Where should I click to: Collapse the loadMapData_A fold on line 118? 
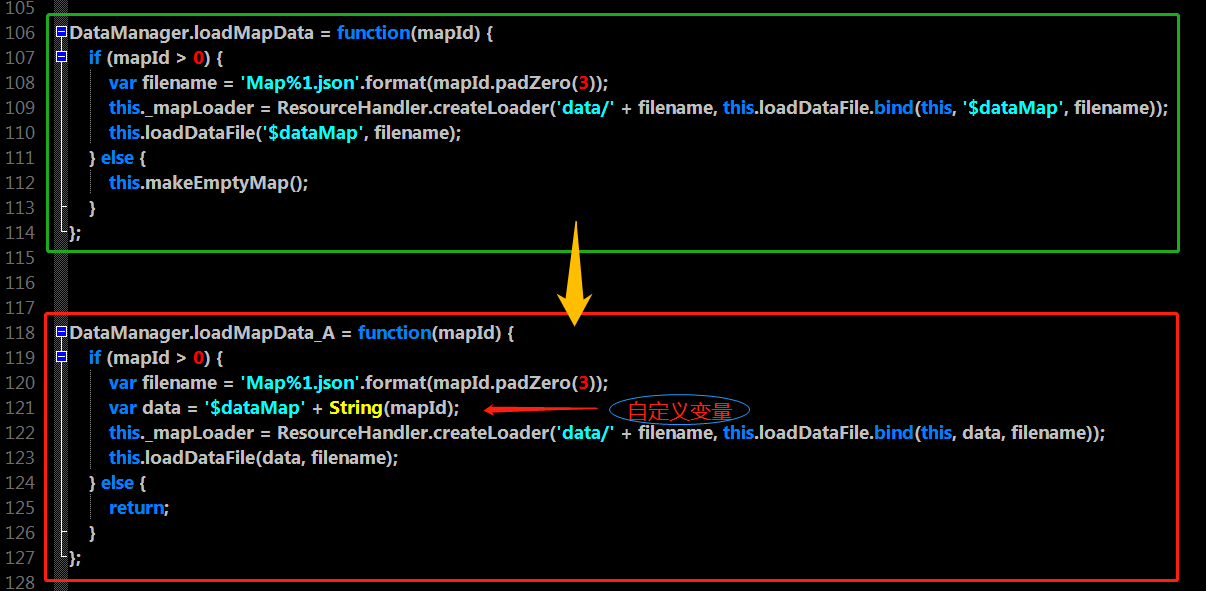pos(61,333)
